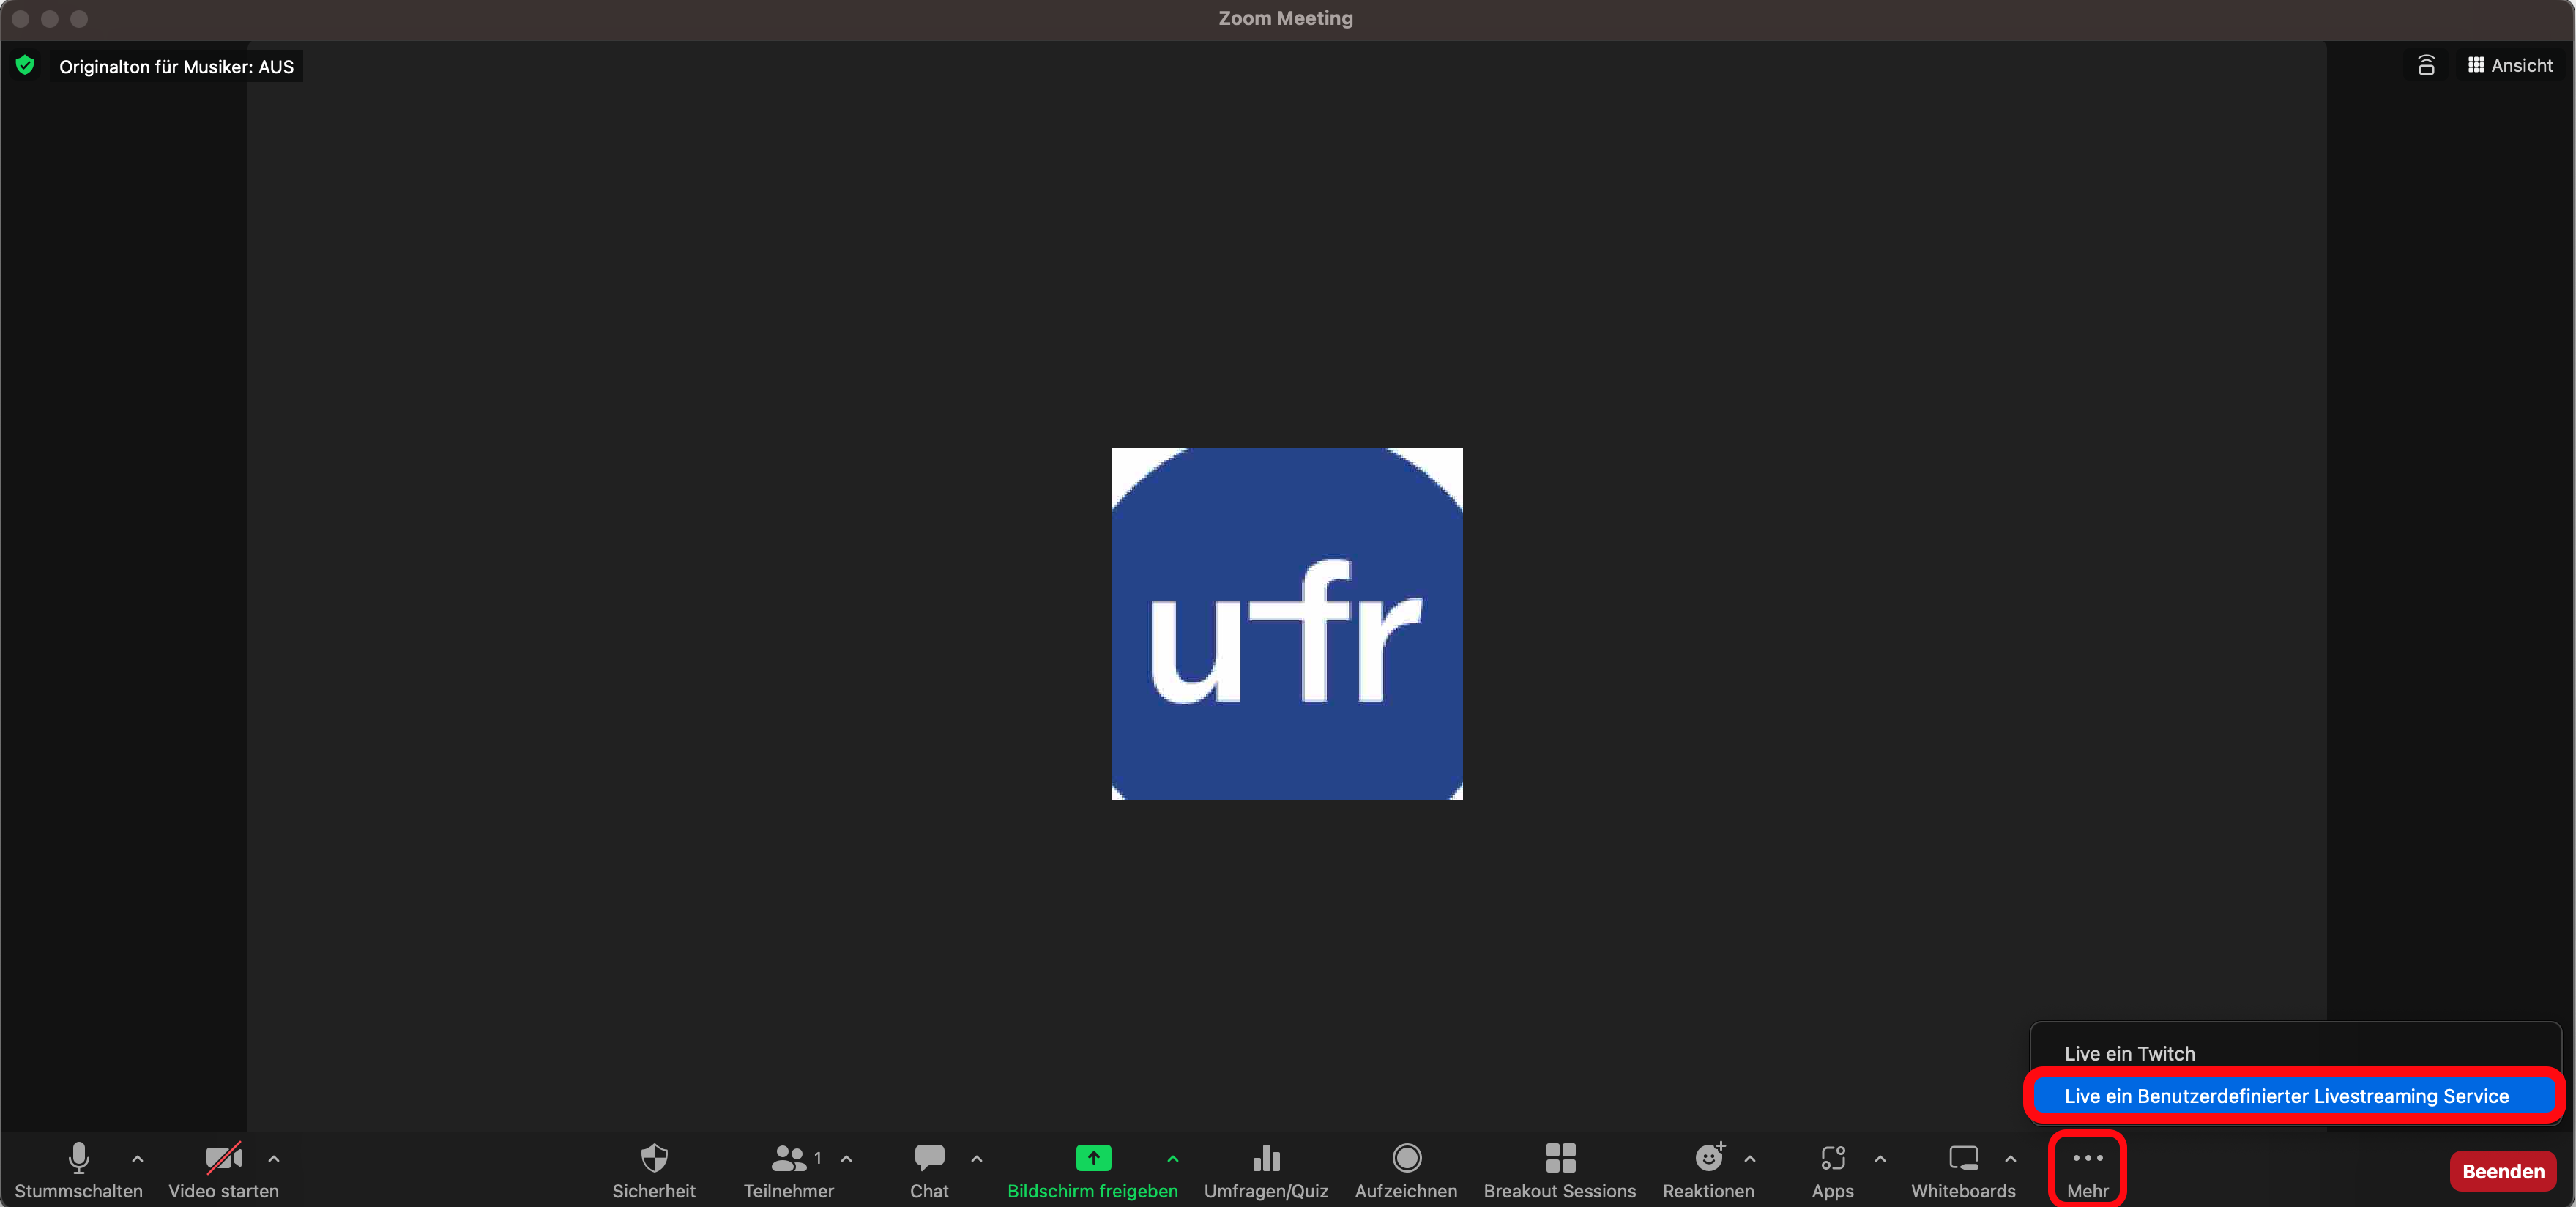The image size is (2576, 1207).
Task: Expand green chevron beside Bildschirm freigeben
Action: click(x=1173, y=1159)
